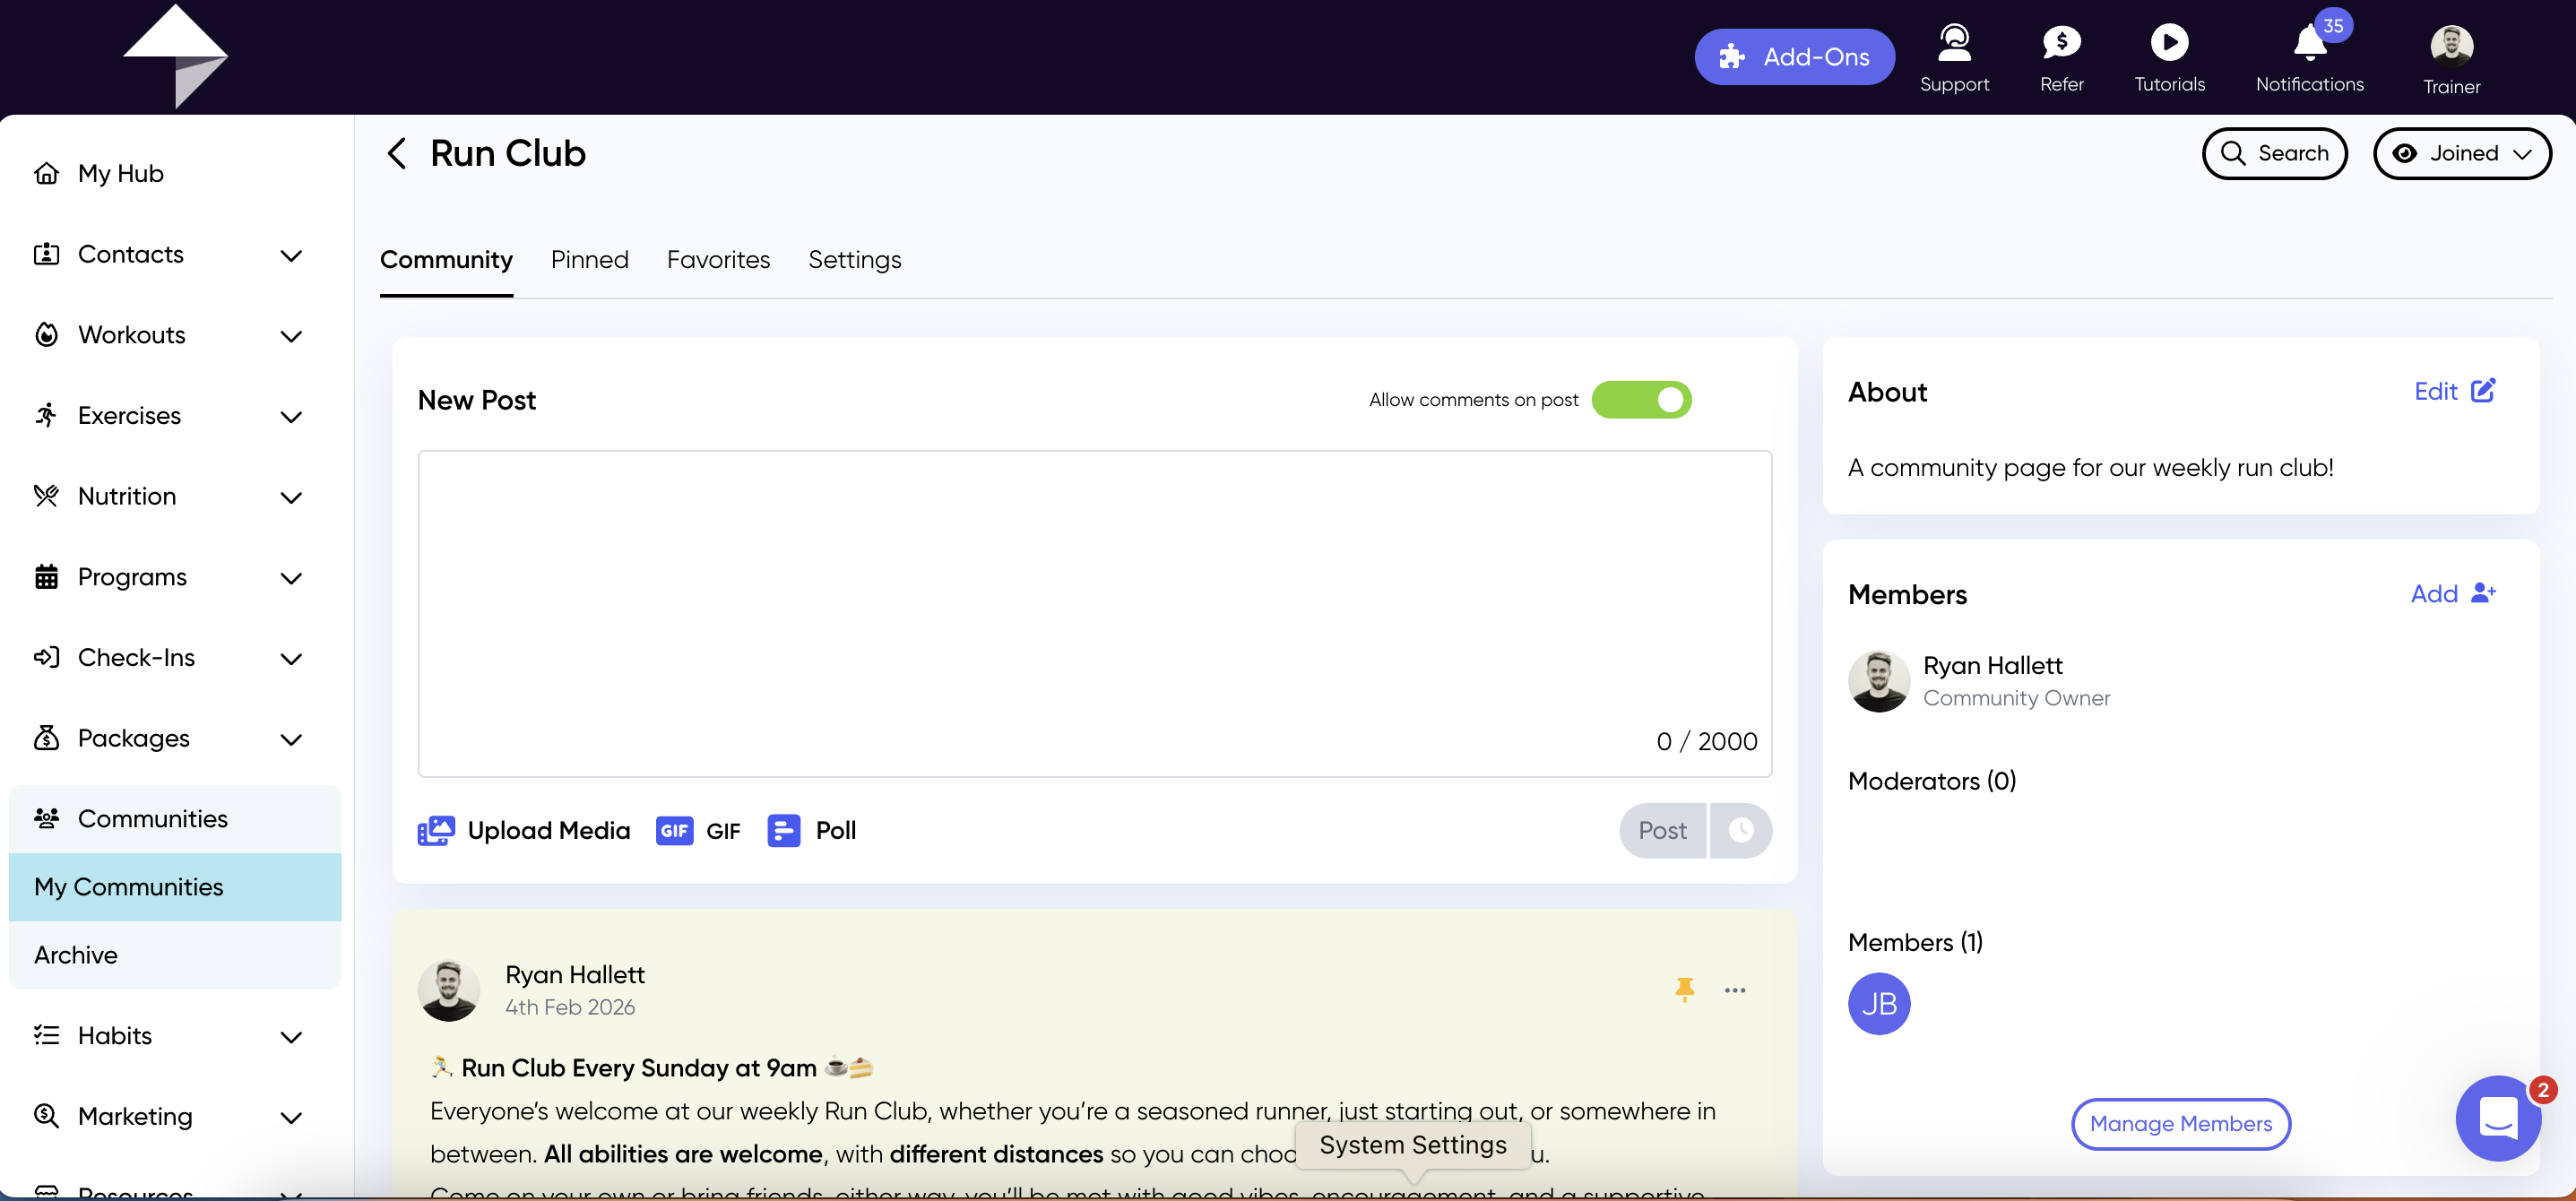
Task: Click the Add link in Members
Action: click(x=2434, y=594)
